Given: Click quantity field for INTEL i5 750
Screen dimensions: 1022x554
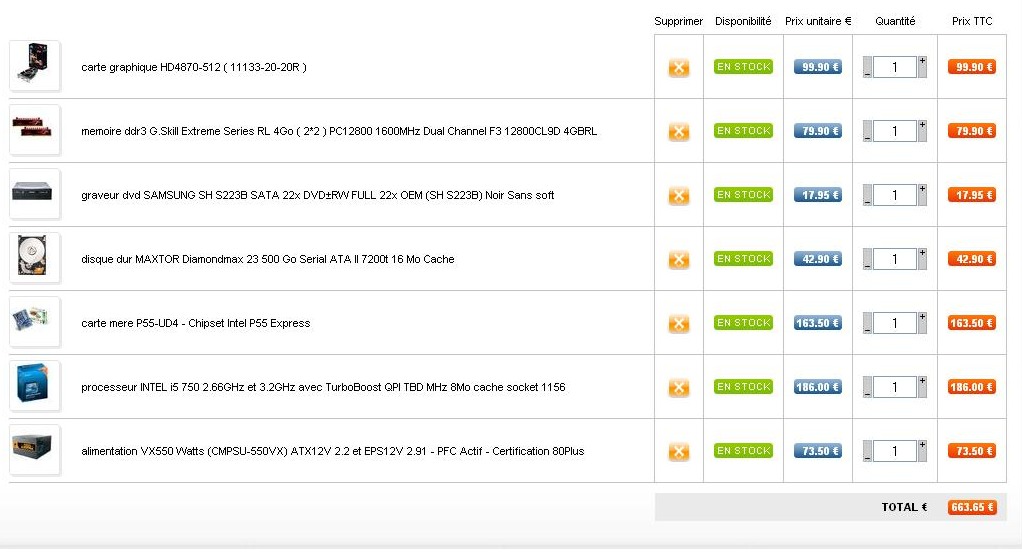Looking at the screenshot, I should [x=895, y=386].
